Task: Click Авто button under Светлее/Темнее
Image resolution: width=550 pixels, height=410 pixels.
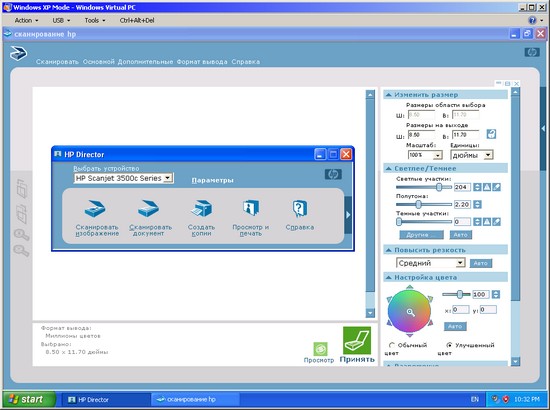Action: [x=461, y=235]
